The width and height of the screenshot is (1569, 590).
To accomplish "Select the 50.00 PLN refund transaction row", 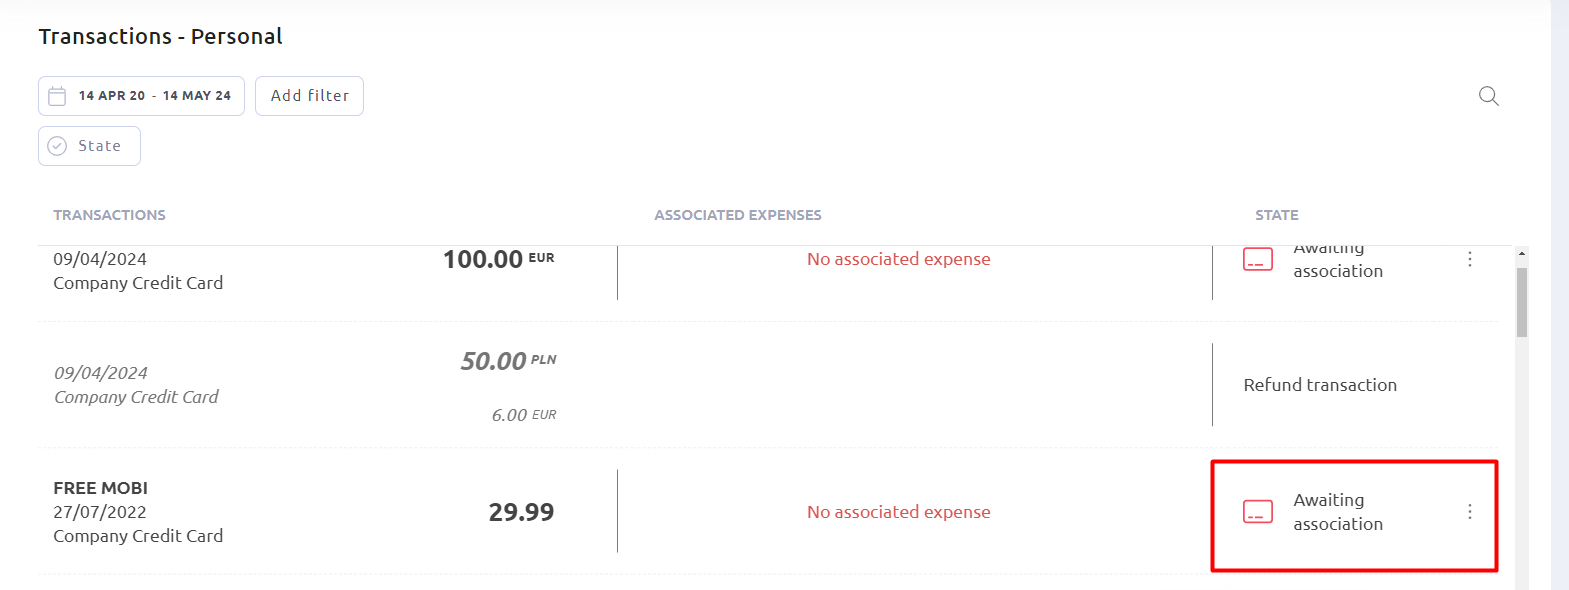I will click(768, 385).
